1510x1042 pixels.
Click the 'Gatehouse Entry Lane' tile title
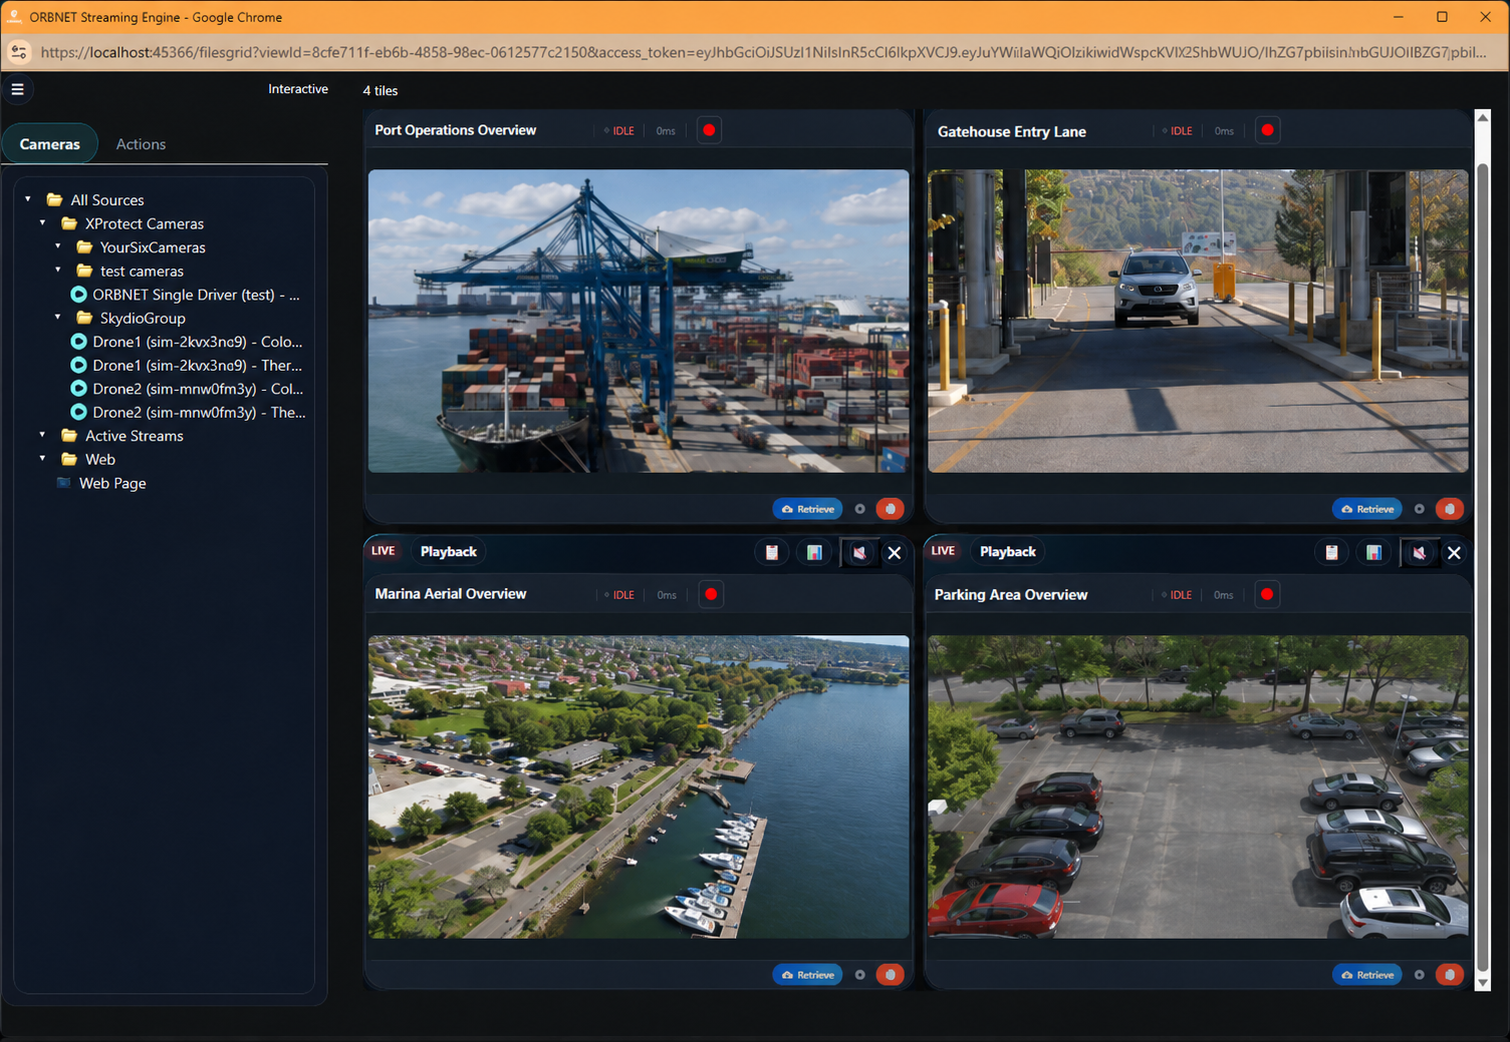coord(1012,131)
